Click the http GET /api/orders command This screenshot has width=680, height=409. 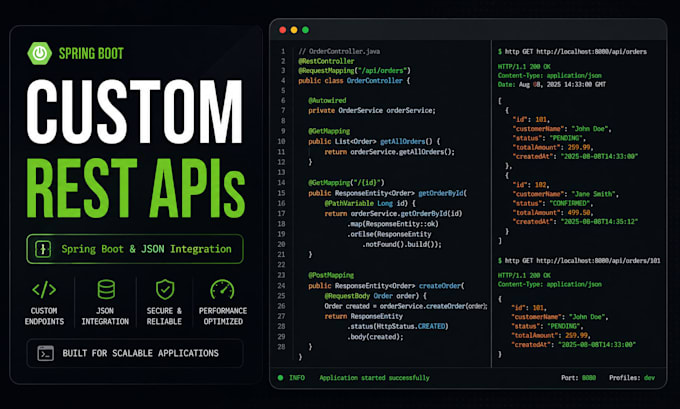[x=572, y=52]
